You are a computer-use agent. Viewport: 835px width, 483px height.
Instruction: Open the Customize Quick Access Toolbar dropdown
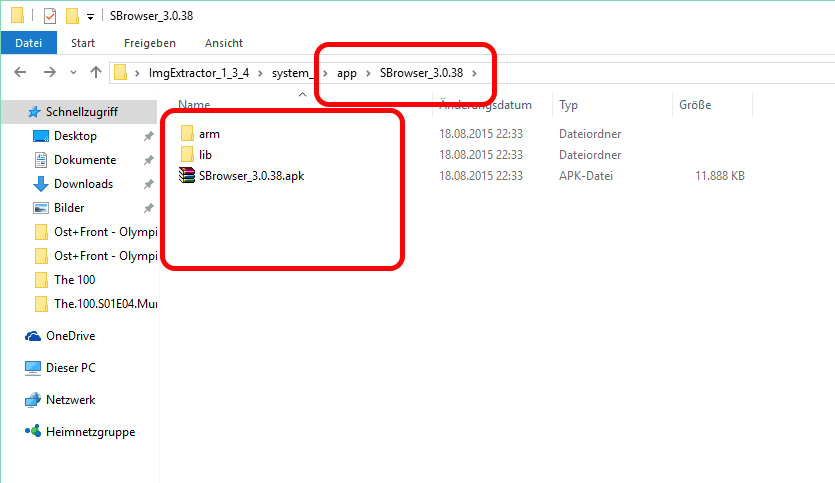[91, 17]
